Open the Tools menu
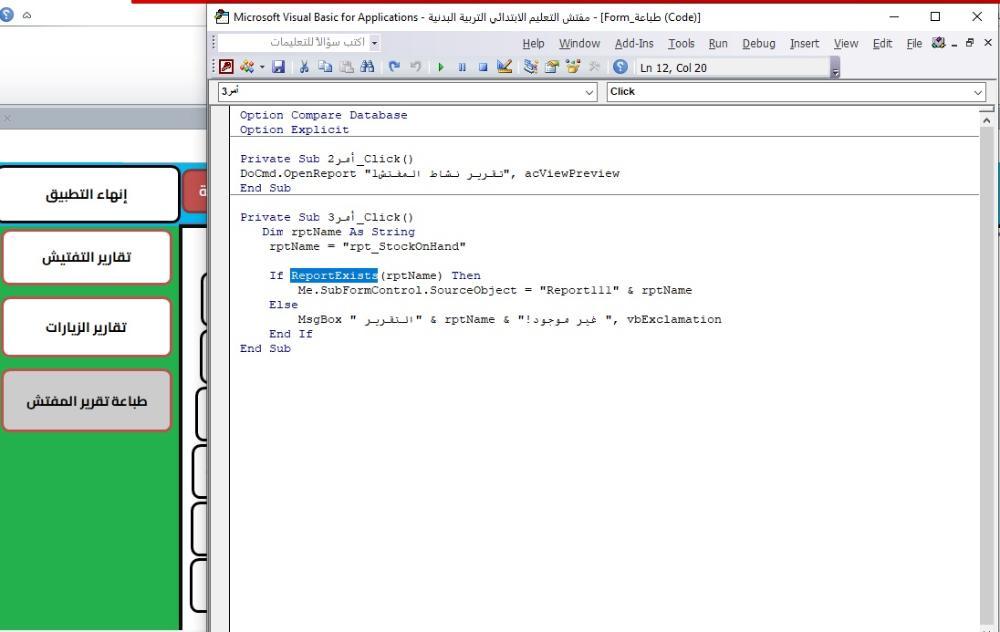 pyautogui.click(x=681, y=43)
